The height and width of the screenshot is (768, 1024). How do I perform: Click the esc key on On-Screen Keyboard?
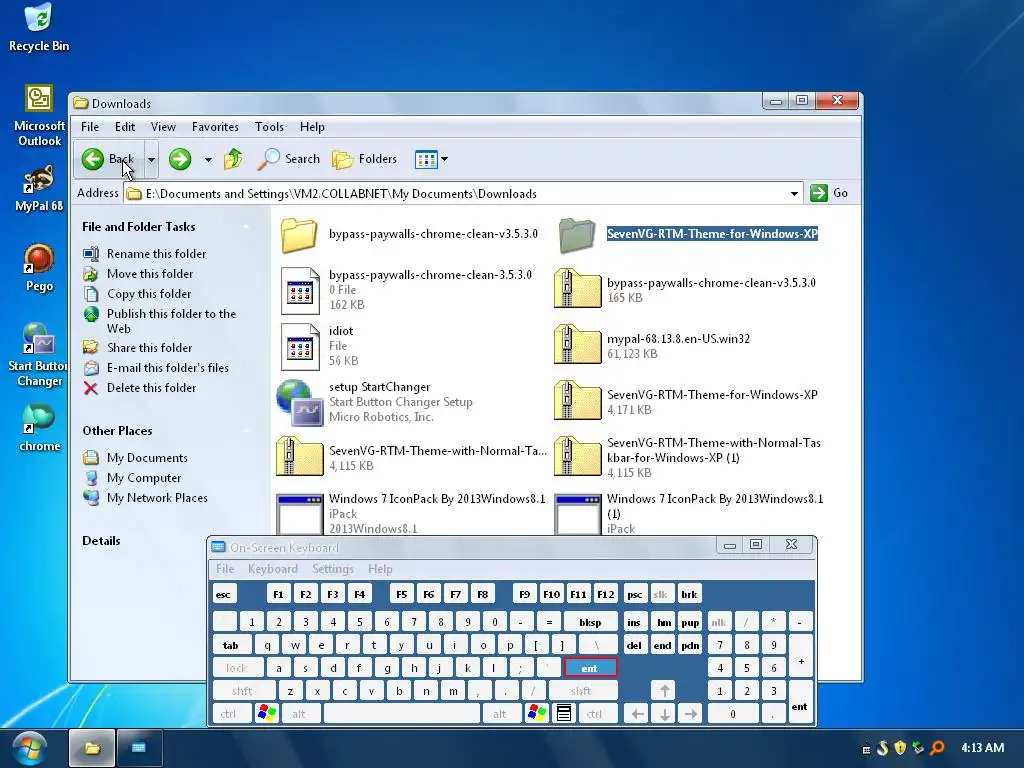(x=224, y=594)
